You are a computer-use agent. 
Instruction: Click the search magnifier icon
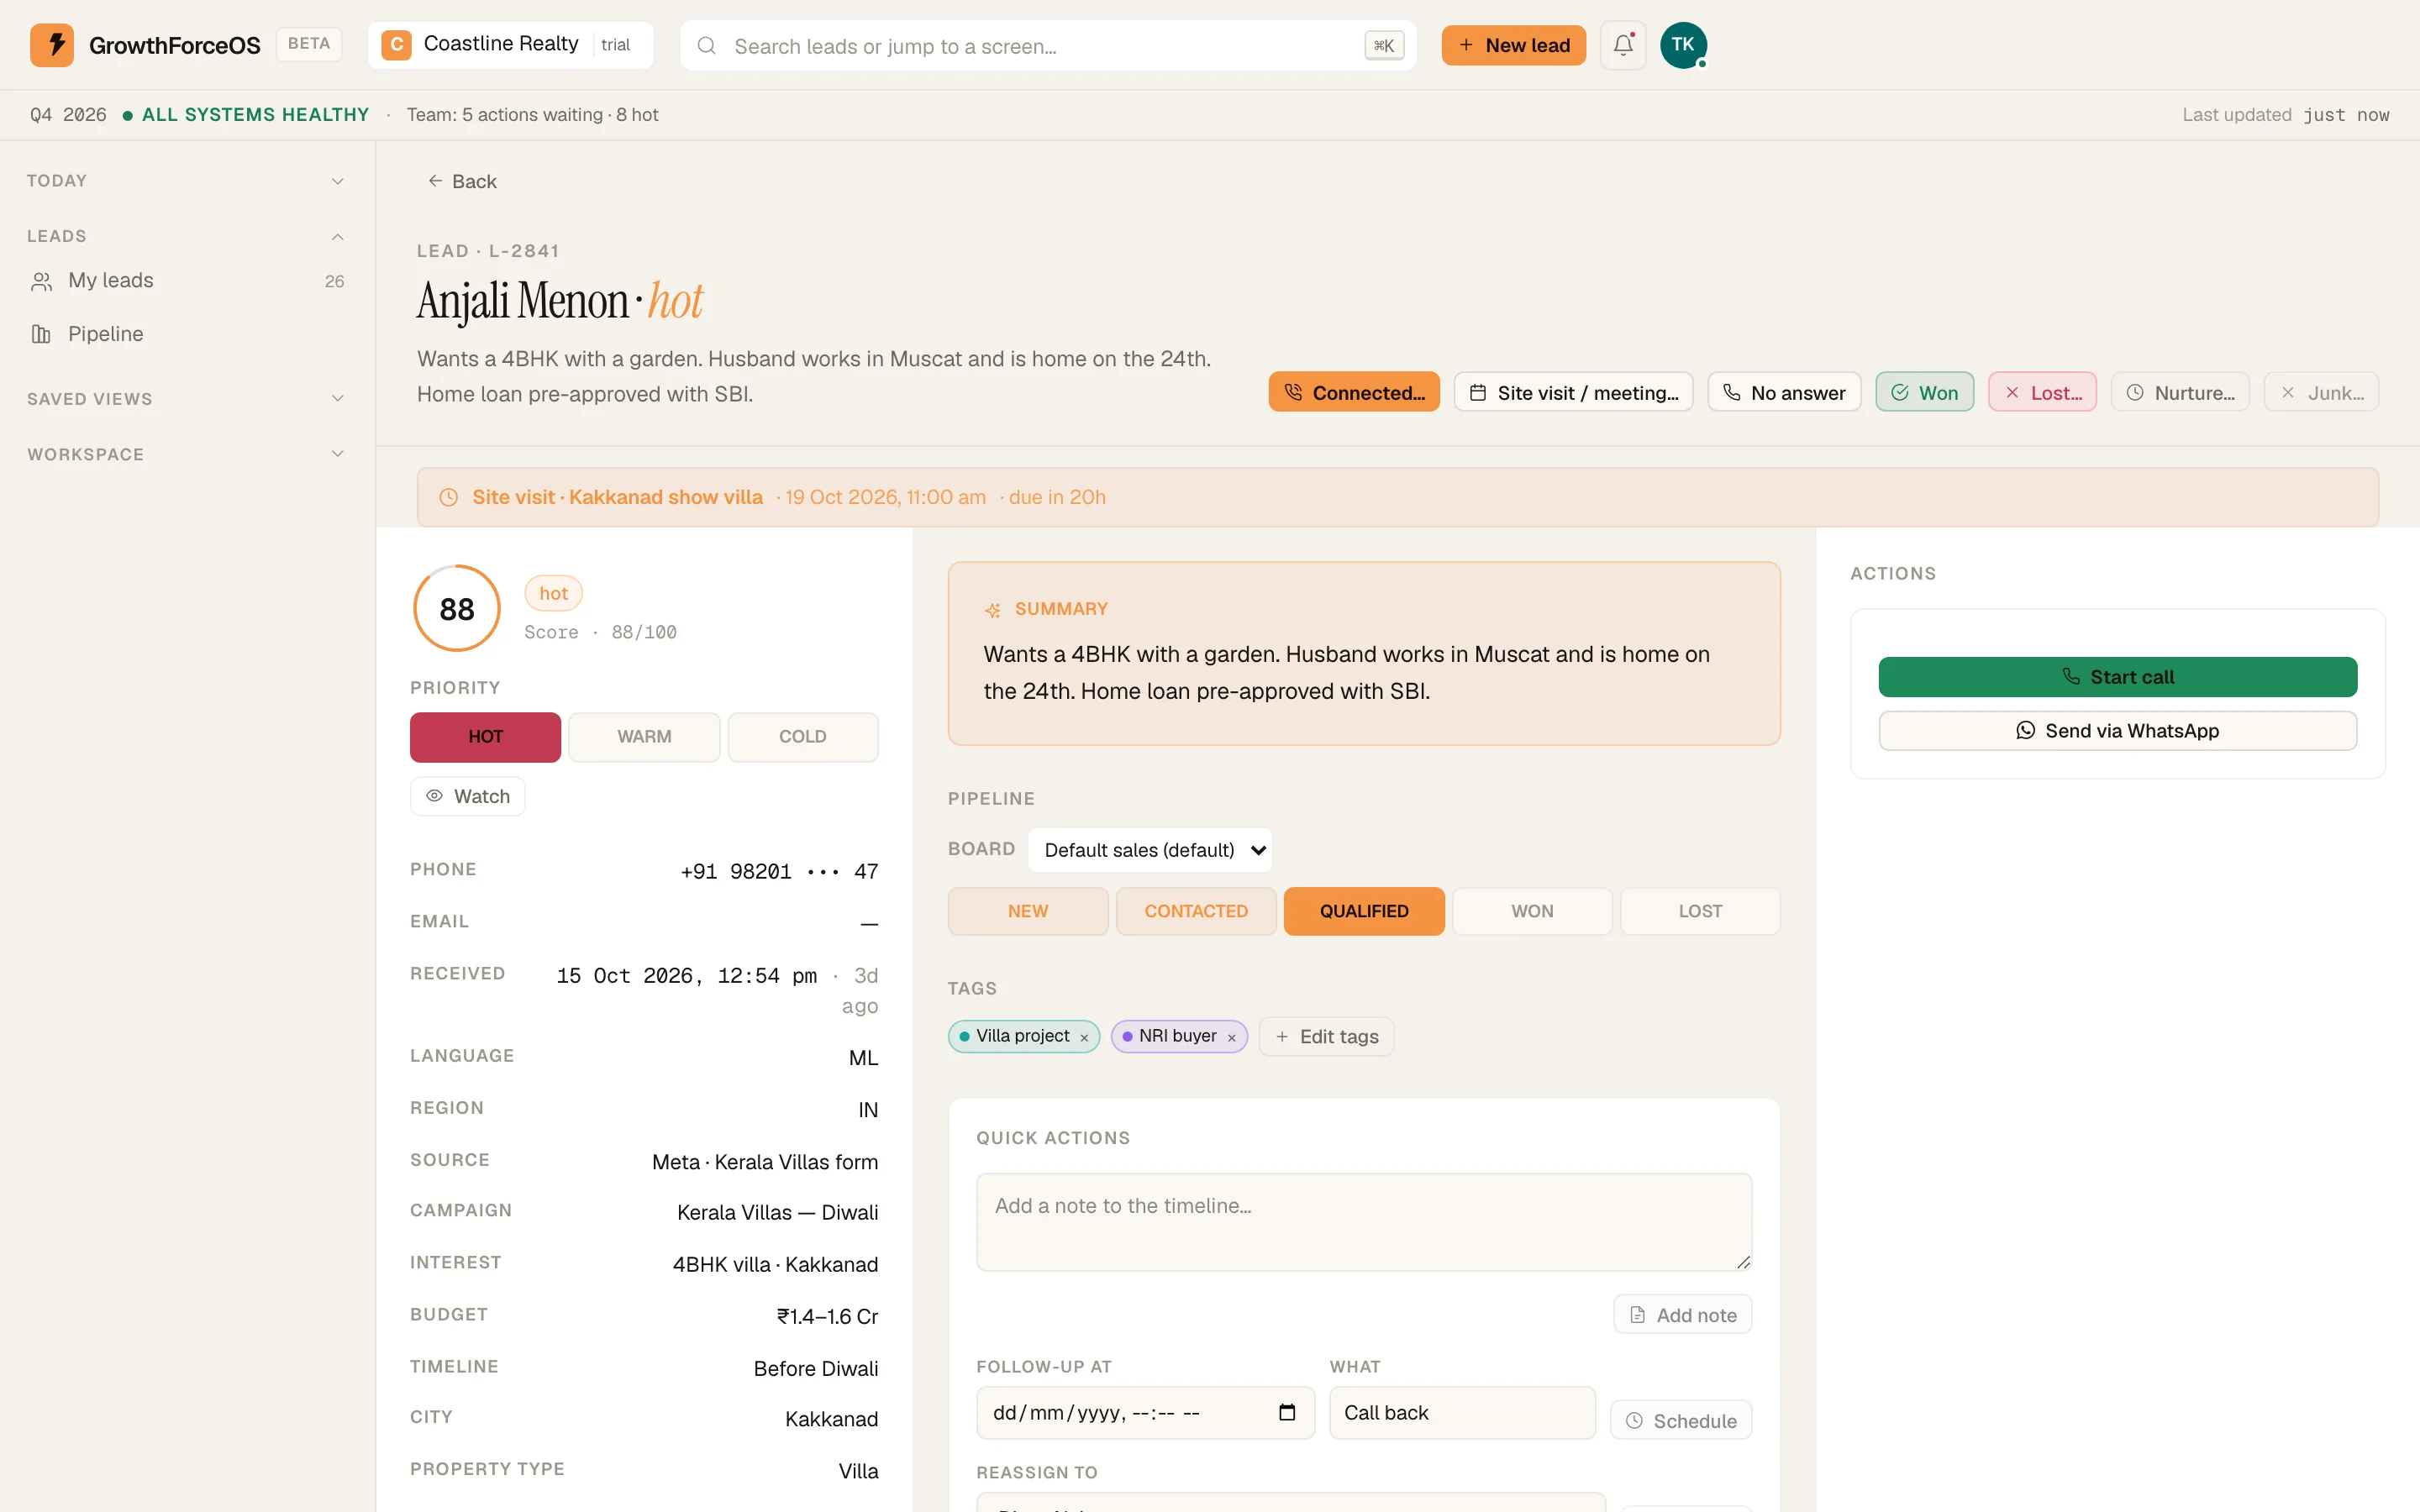click(x=706, y=46)
